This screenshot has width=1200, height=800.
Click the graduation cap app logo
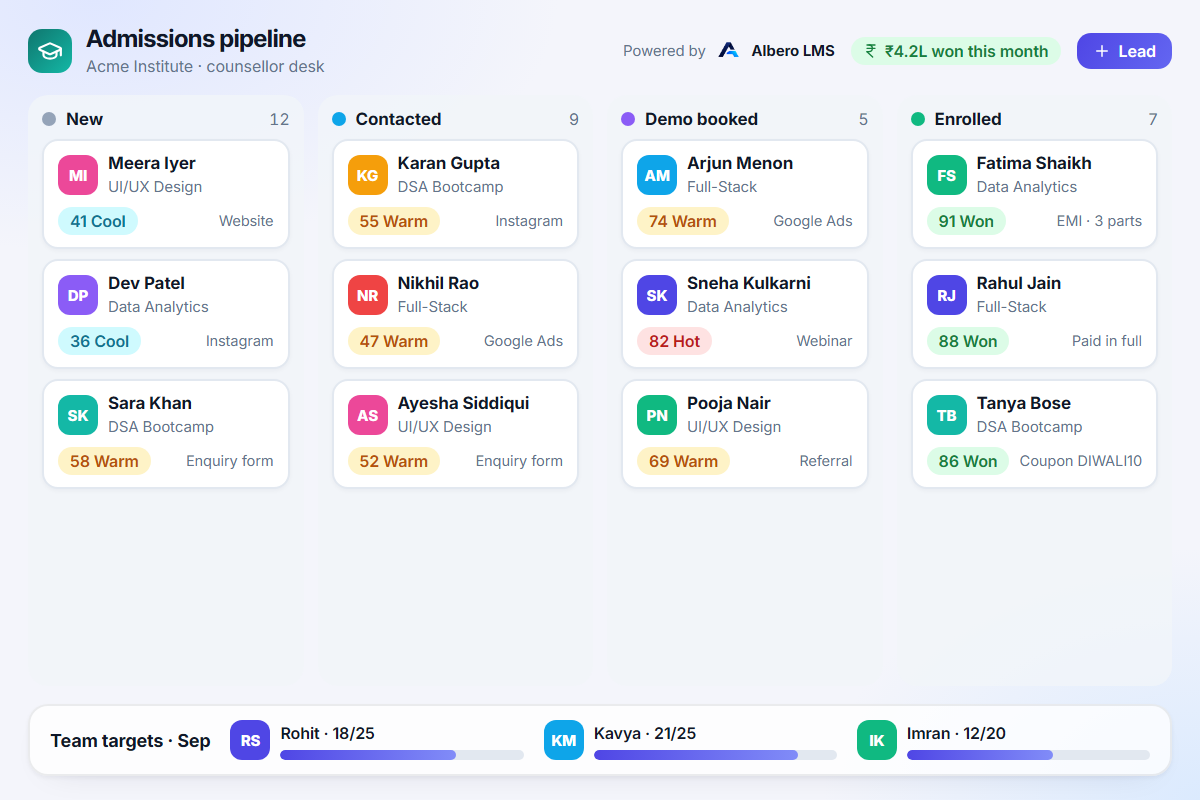50,51
